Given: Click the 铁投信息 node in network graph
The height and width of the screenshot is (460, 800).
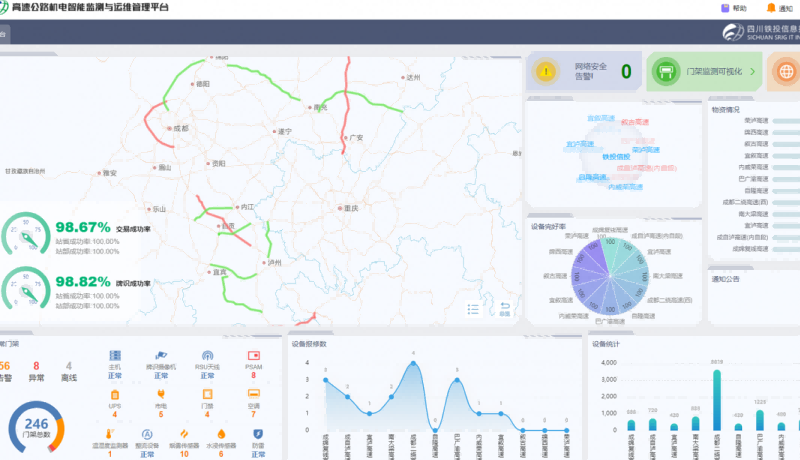Looking at the screenshot, I should click(616, 157).
